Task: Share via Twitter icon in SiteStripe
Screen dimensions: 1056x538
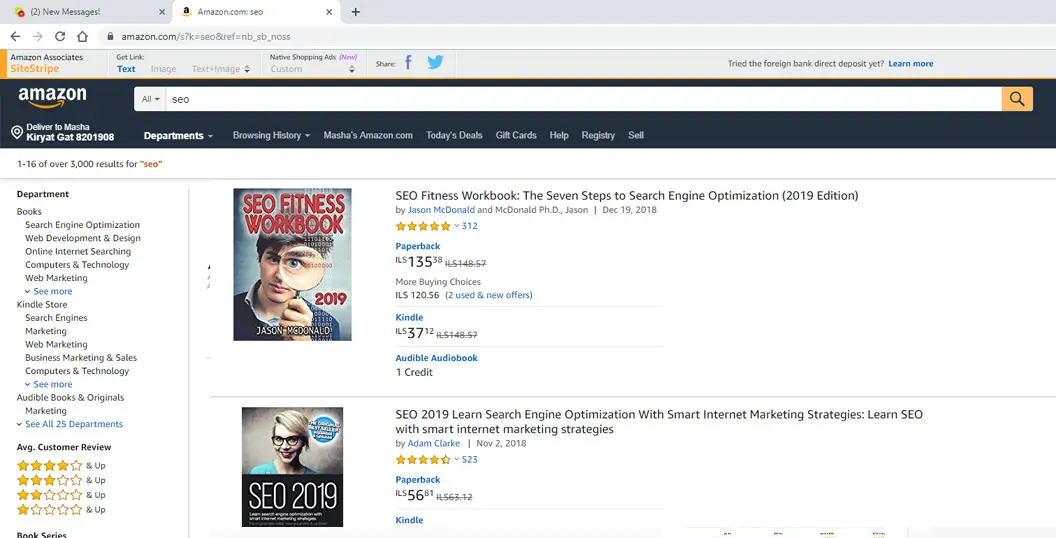Action: 436,63
